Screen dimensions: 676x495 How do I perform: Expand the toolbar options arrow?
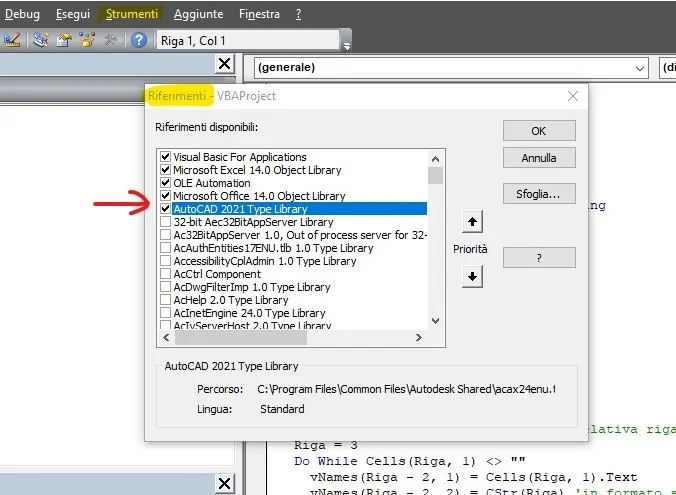coord(347,43)
